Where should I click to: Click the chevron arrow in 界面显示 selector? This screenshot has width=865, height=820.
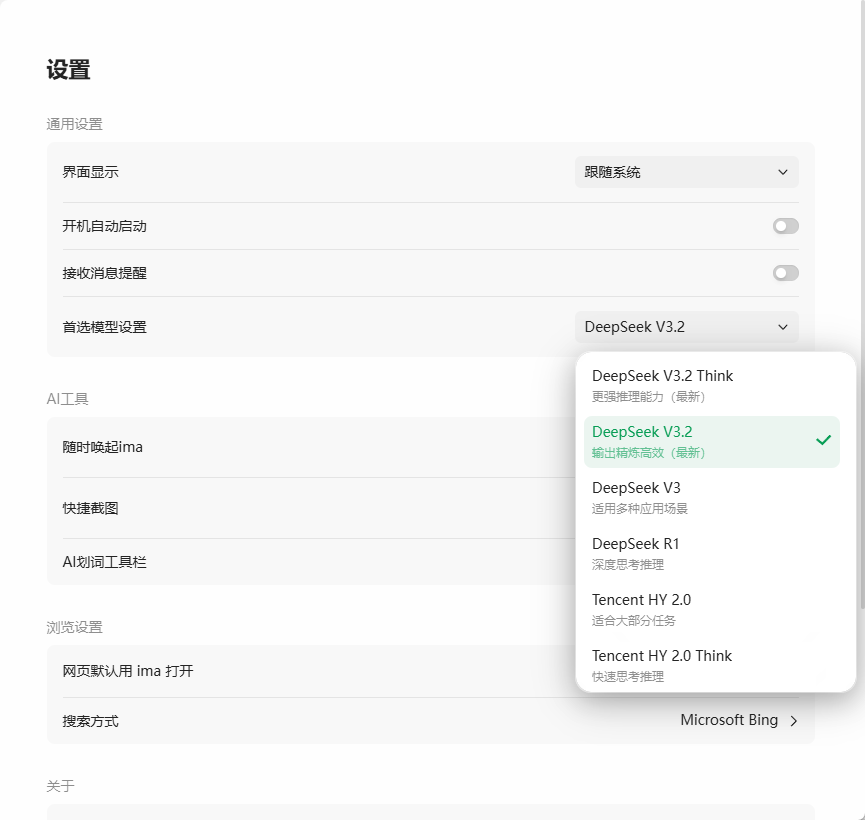pyautogui.click(x=783, y=172)
